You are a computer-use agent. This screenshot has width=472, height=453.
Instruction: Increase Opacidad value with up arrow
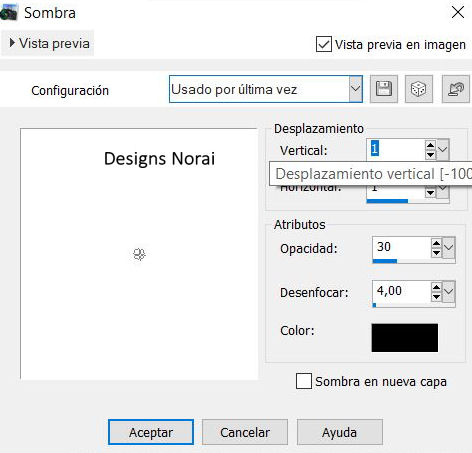(x=436, y=243)
